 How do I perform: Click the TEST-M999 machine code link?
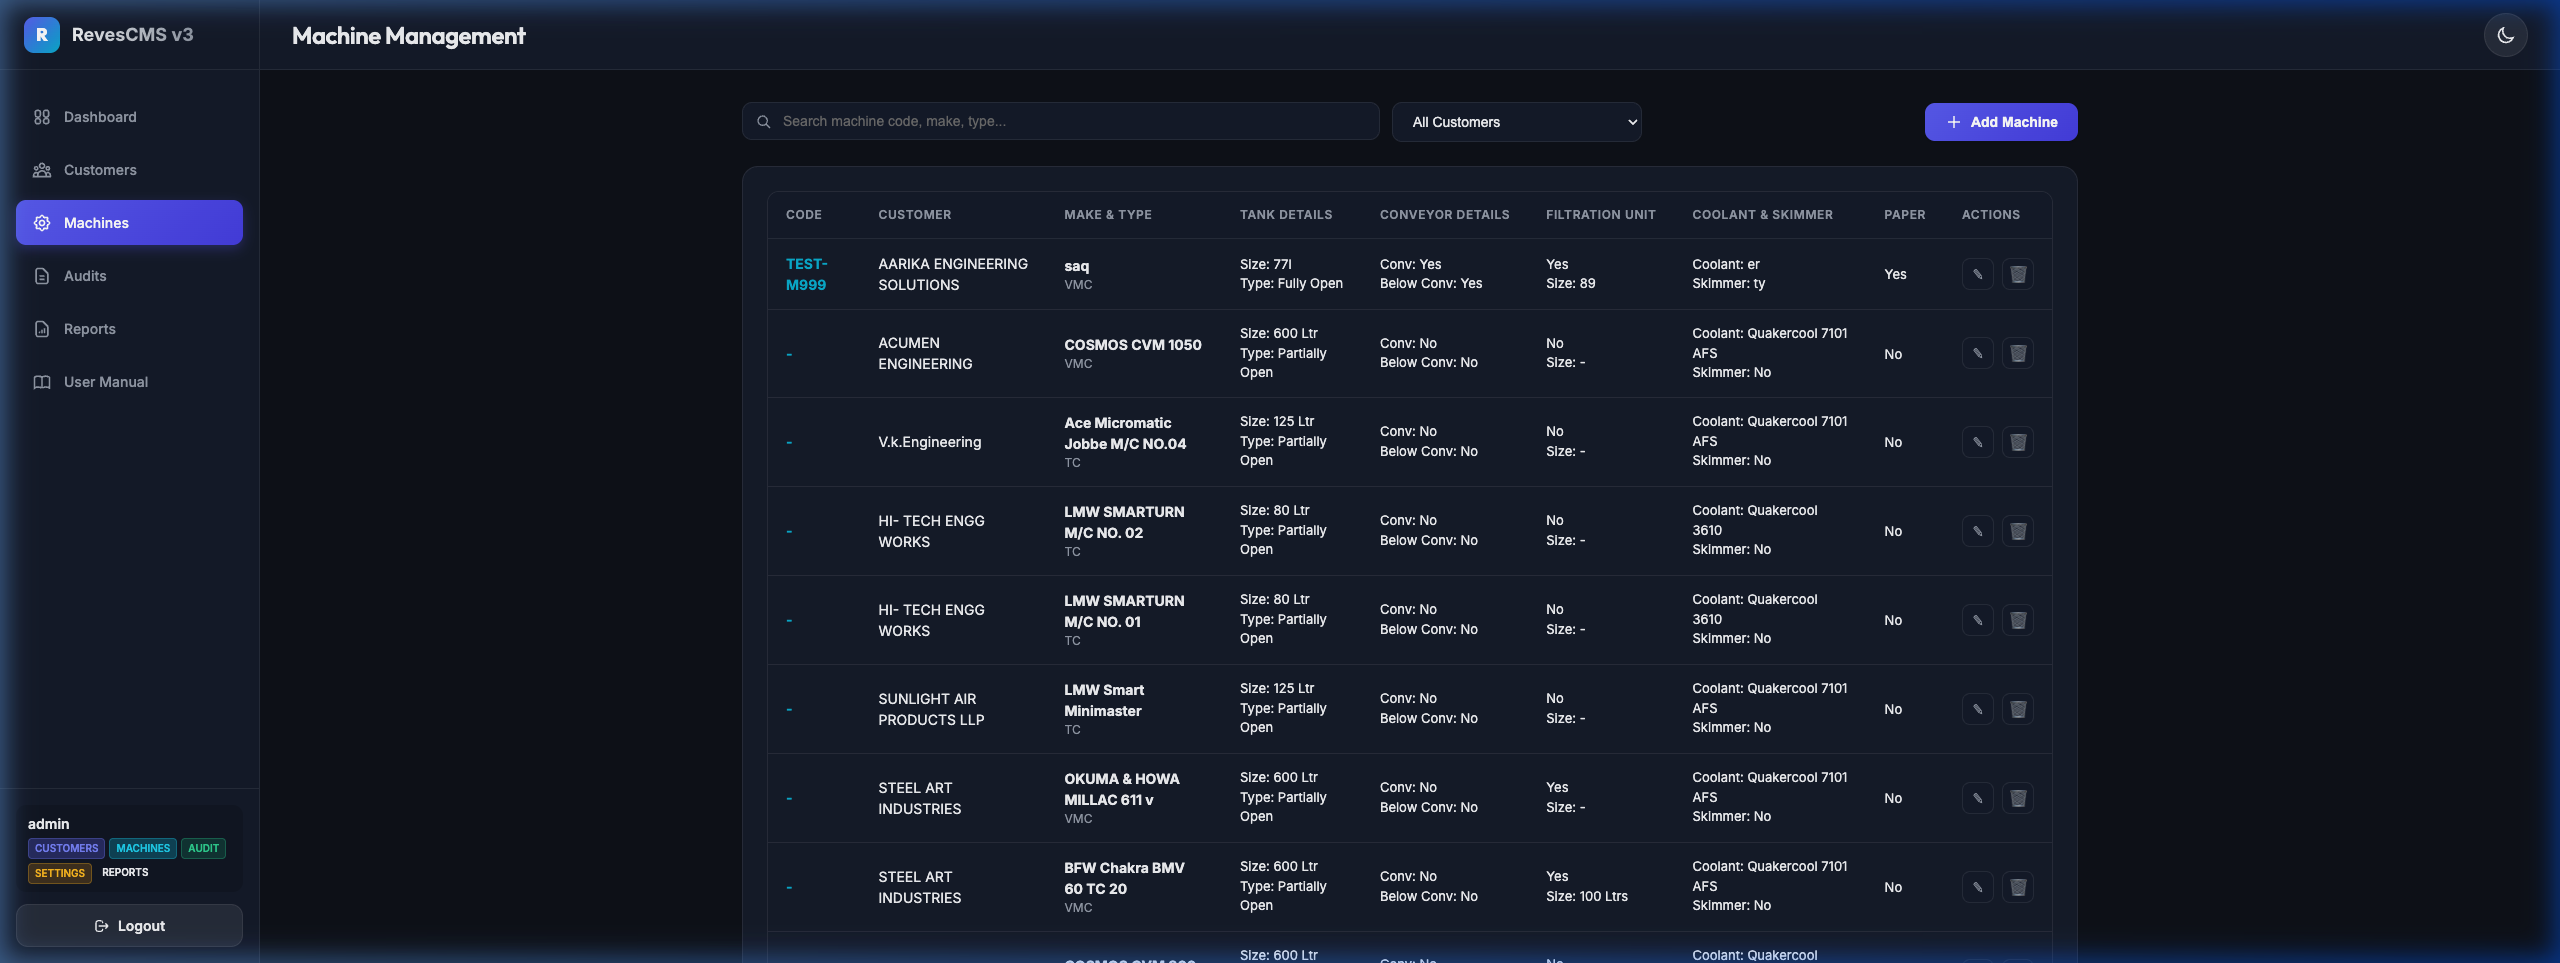coord(806,274)
